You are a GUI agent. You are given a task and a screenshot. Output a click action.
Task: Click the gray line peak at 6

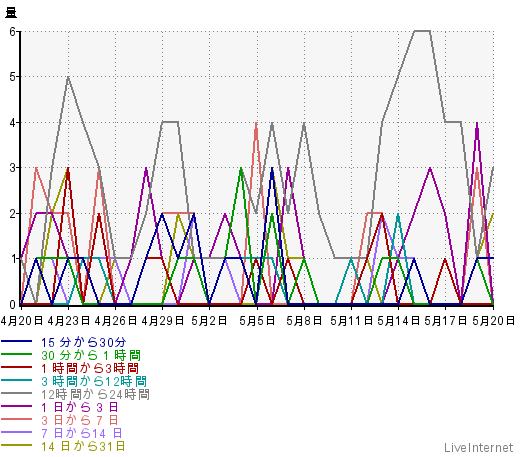(422, 31)
